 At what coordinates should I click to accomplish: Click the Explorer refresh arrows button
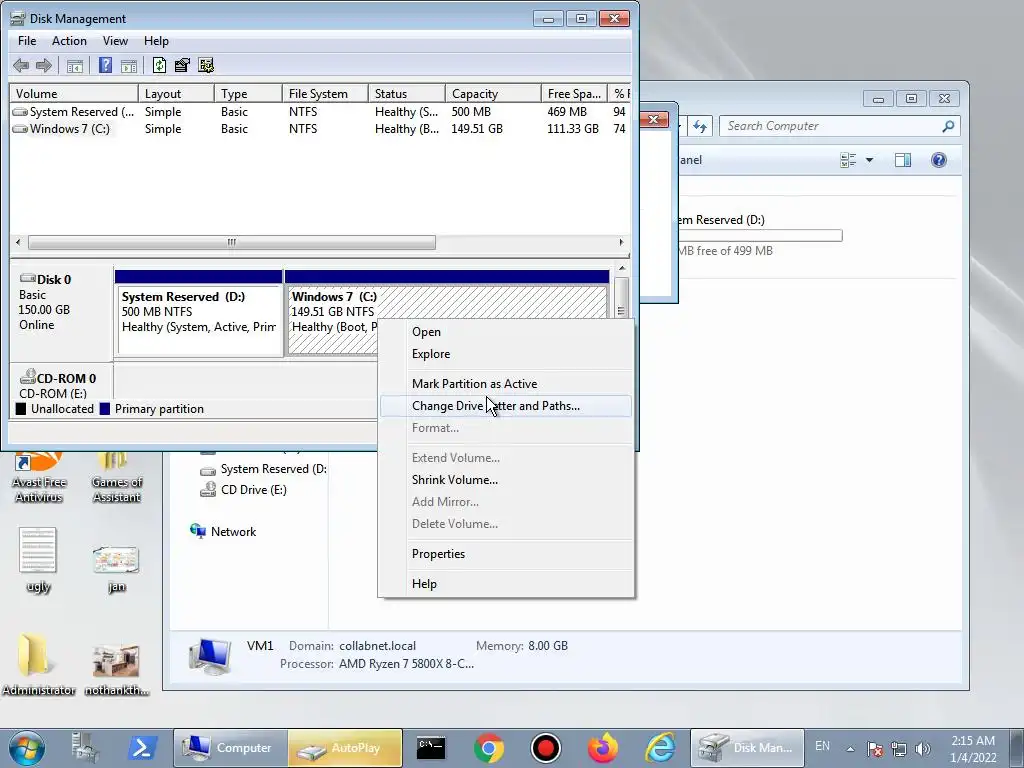[700, 126]
